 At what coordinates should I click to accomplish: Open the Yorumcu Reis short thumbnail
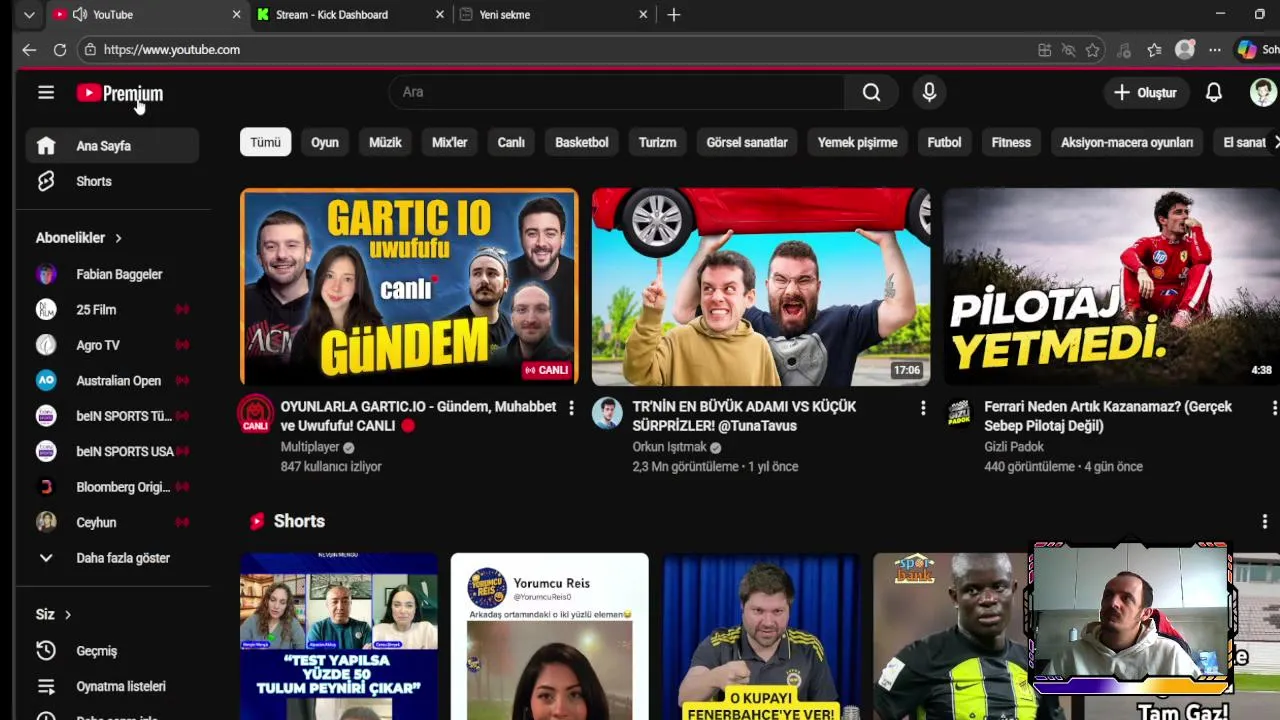[549, 636]
